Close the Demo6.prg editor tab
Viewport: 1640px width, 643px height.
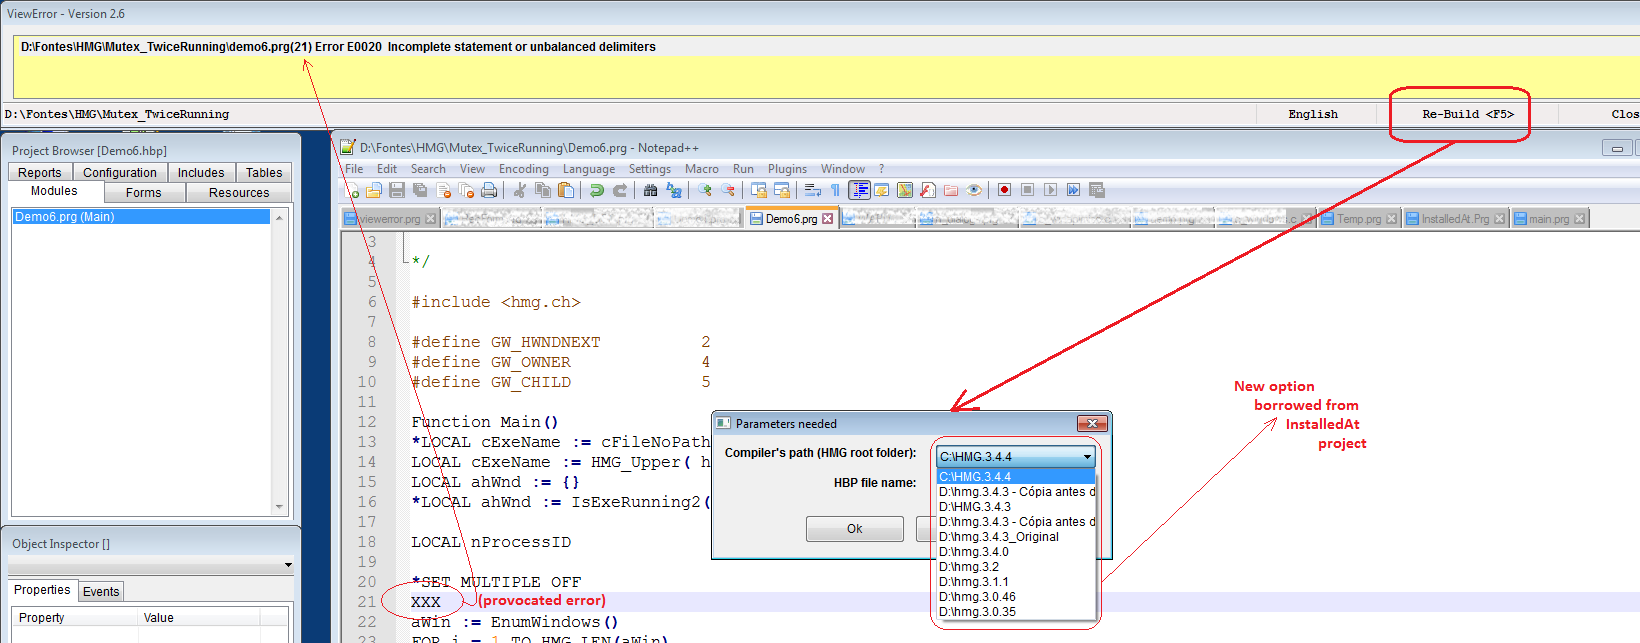click(x=828, y=219)
